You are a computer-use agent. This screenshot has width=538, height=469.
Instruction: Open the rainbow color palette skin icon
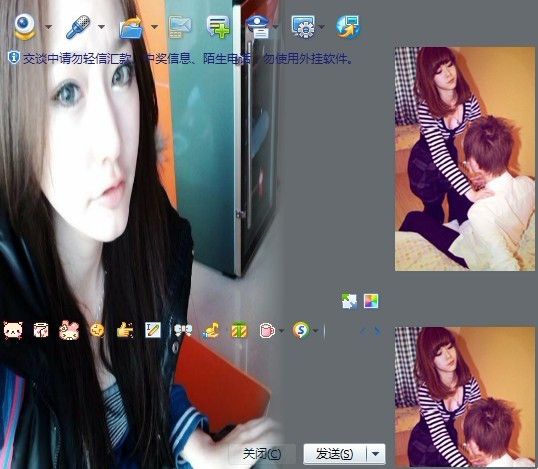tap(371, 301)
